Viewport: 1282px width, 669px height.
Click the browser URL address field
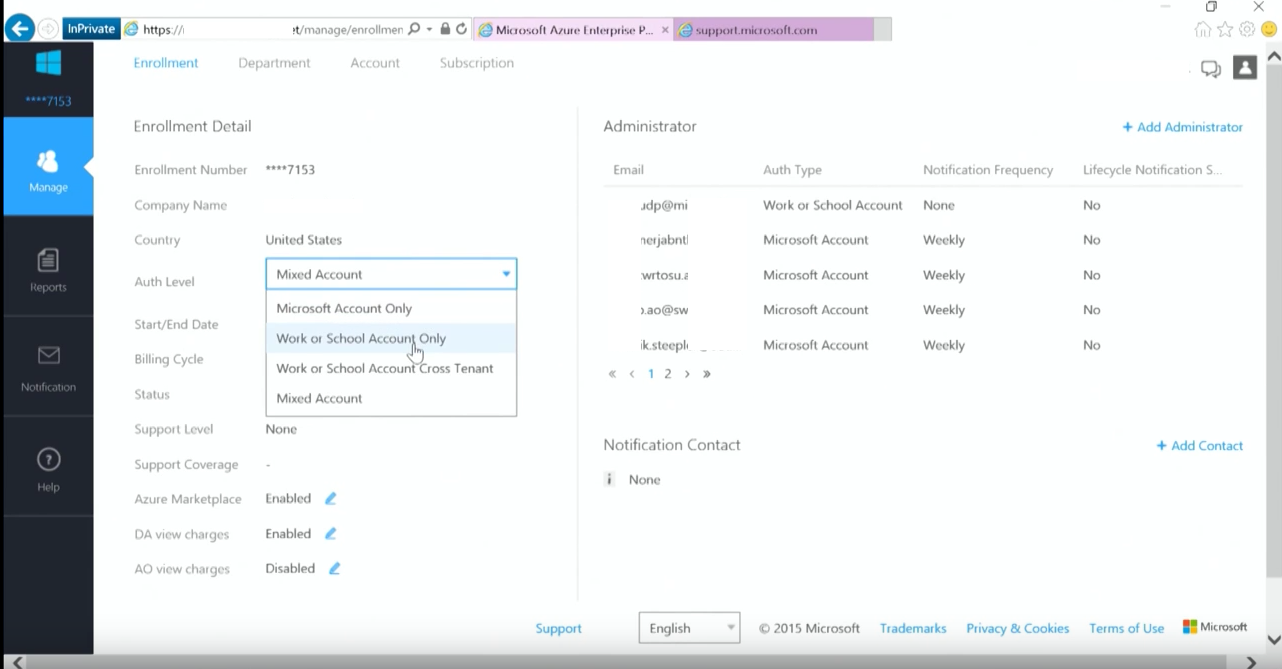[270, 30]
